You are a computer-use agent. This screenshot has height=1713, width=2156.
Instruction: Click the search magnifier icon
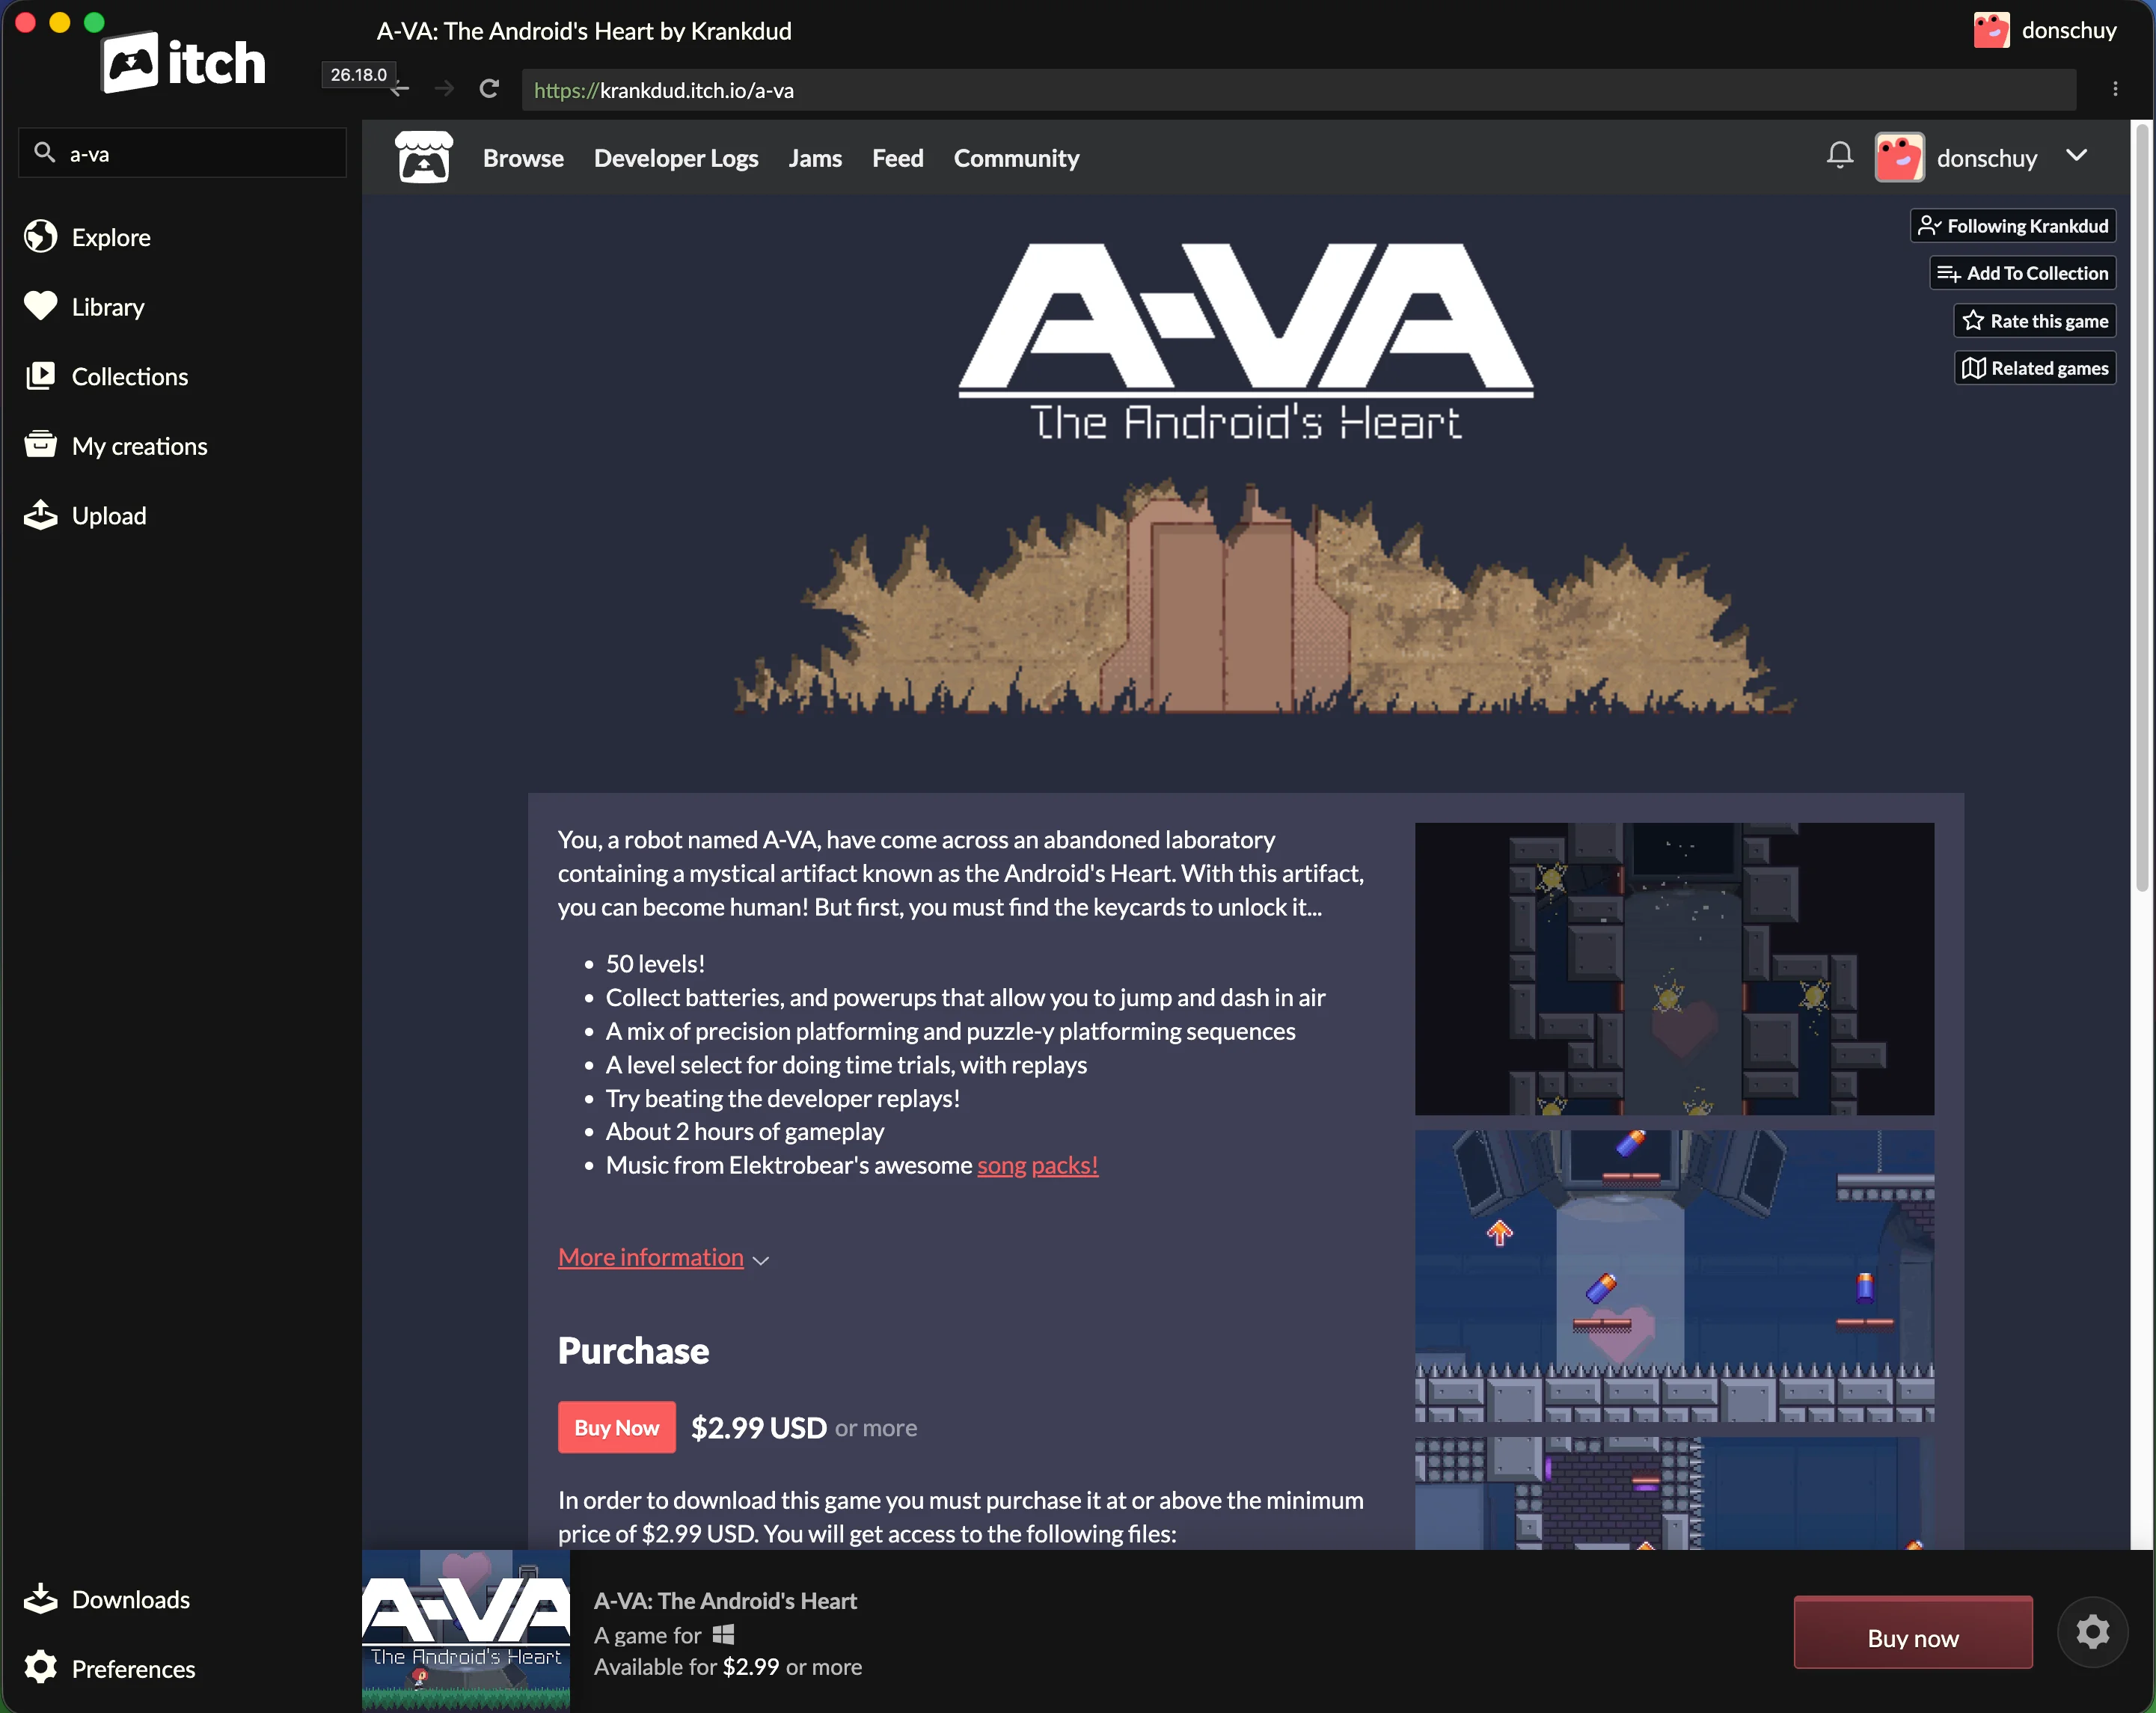click(44, 153)
